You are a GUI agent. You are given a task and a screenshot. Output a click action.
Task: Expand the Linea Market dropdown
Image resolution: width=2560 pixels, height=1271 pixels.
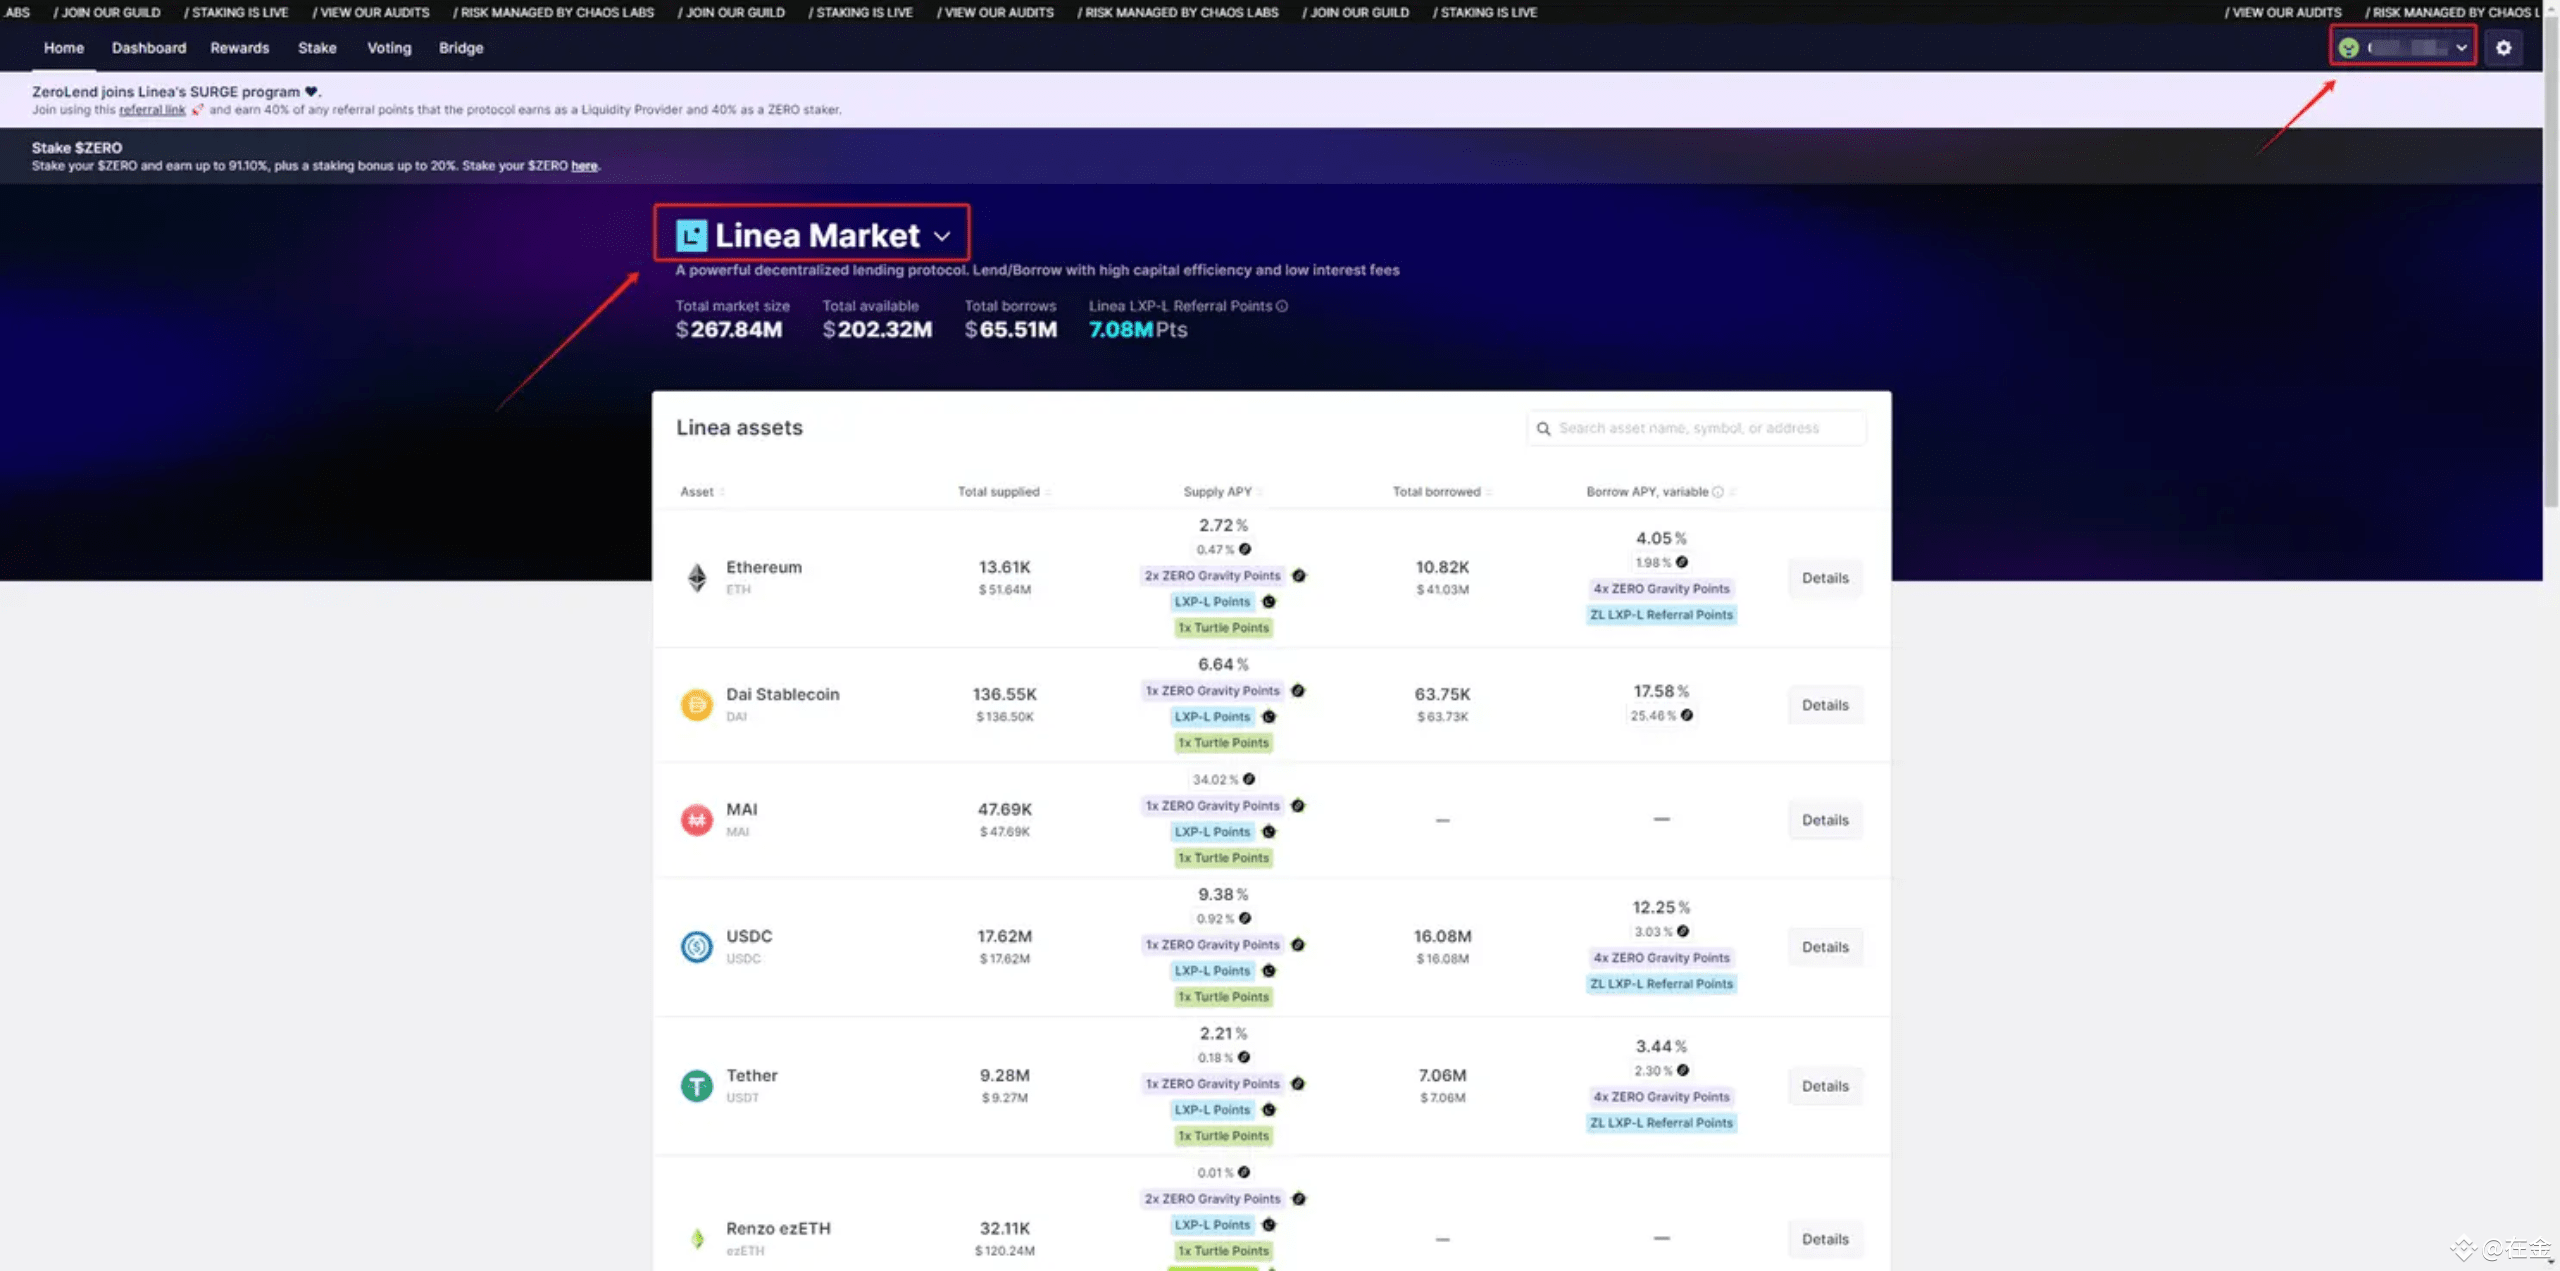coord(942,236)
